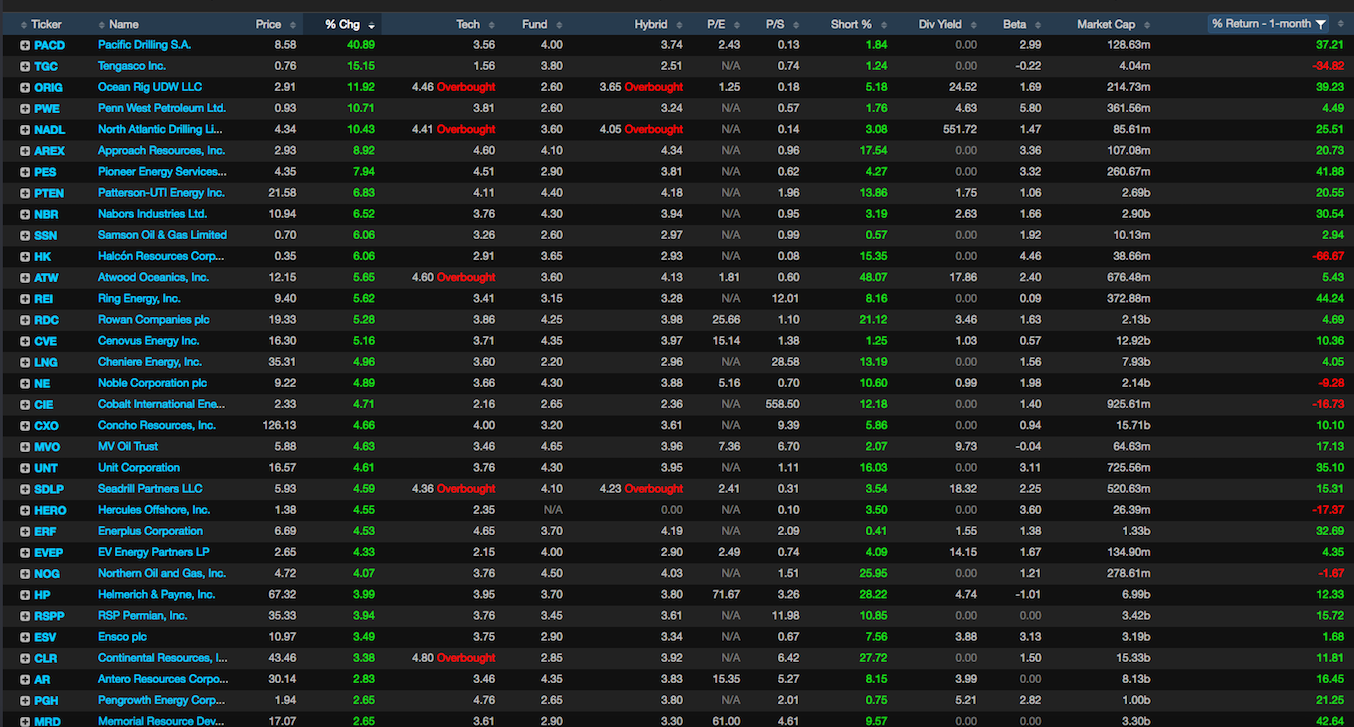Select the 48.07 Short % value for ATW

pyautogui.click(x=872, y=278)
